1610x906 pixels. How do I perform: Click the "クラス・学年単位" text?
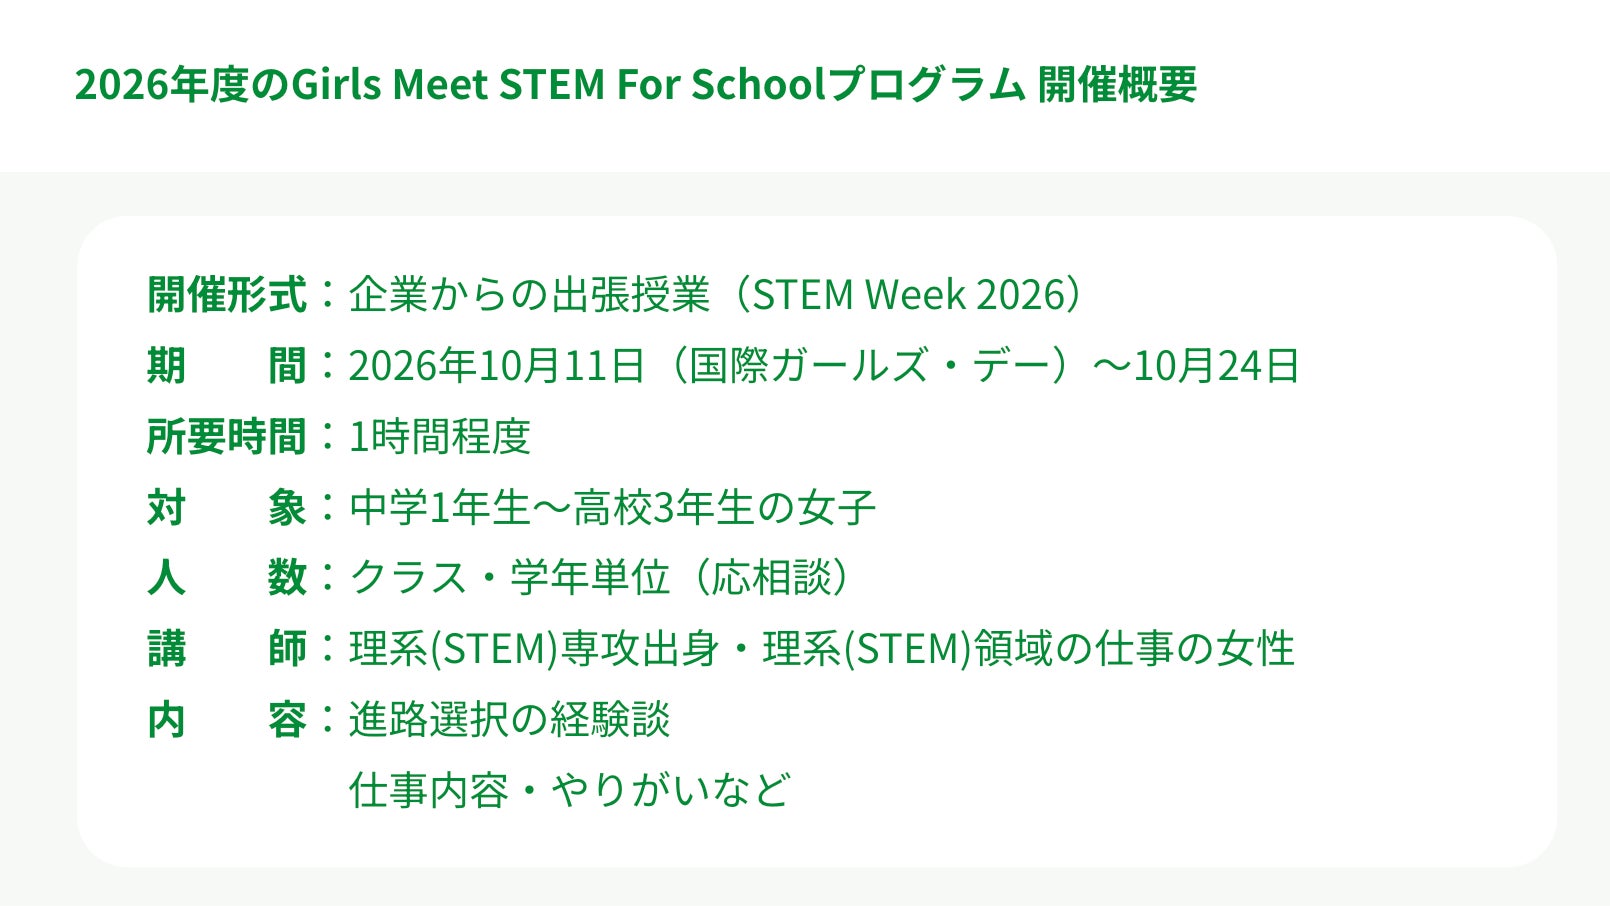(509, 578)
